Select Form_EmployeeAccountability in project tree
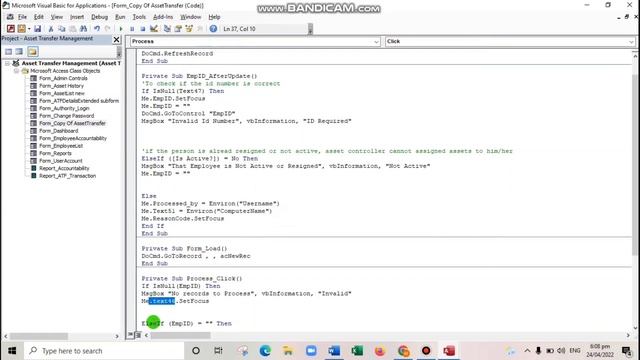 tap(73, 138)
